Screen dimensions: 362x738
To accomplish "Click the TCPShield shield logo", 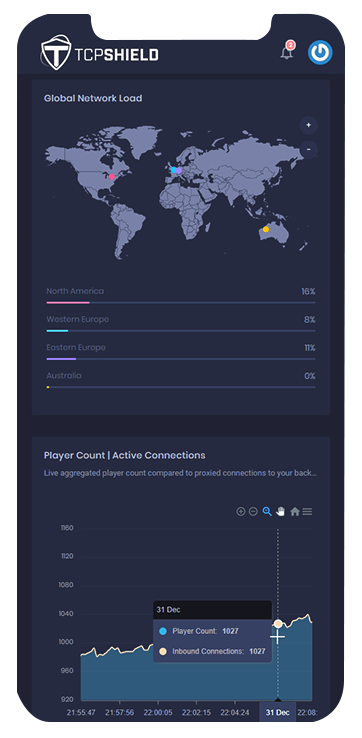I will 56,52.
